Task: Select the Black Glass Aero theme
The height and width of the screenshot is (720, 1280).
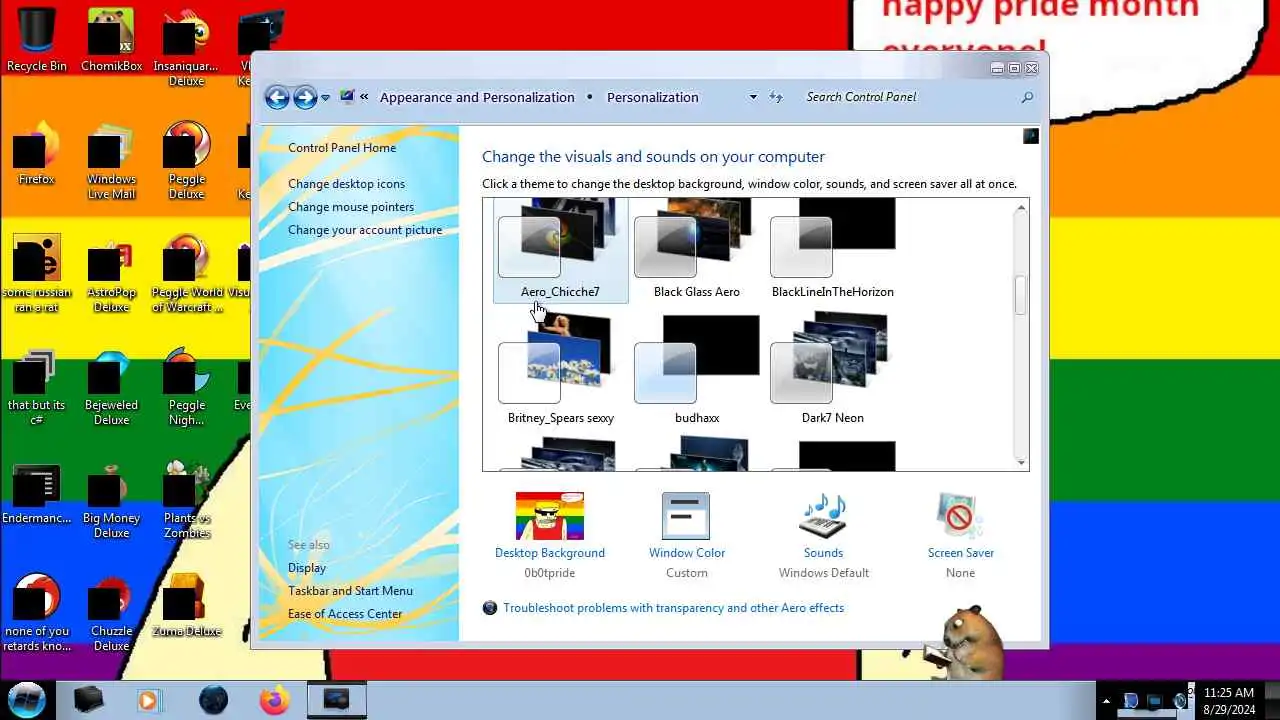Action: coord(696,250)
